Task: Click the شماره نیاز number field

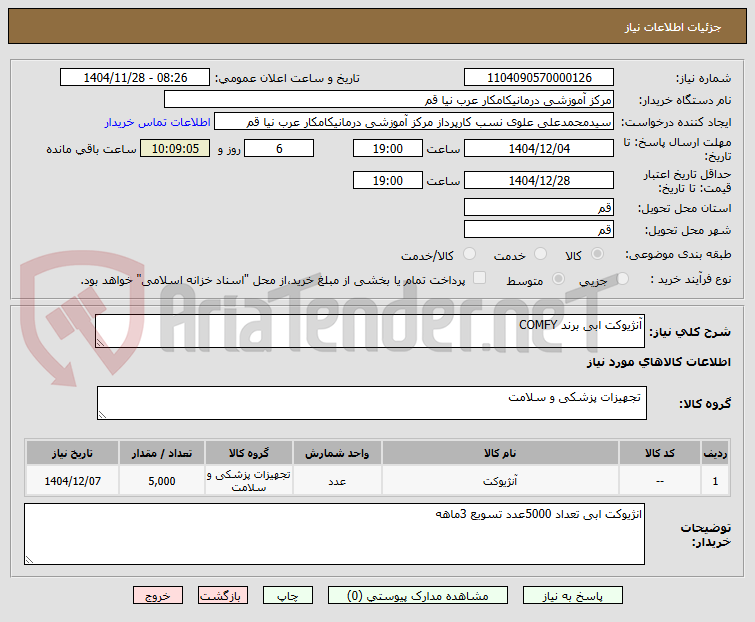Action: pyautogui.click(x=539, y=77)
